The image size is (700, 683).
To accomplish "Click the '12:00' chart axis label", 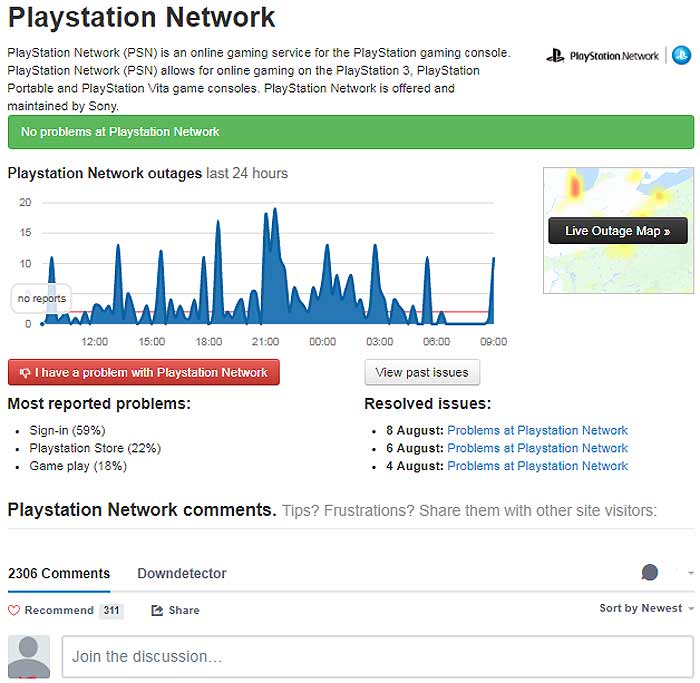I will (x=94, y=342).
